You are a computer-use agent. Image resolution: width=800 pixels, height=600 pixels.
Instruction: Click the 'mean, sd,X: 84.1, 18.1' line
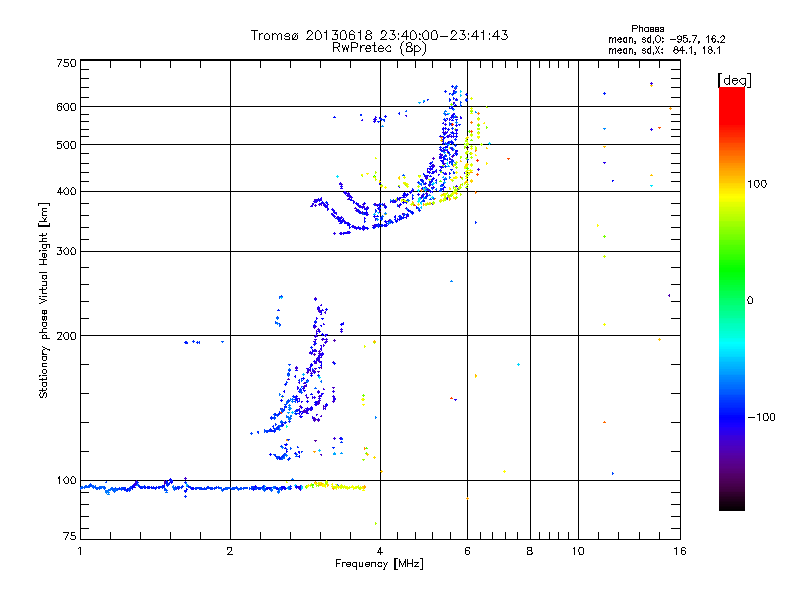click(x=665, y=50)
